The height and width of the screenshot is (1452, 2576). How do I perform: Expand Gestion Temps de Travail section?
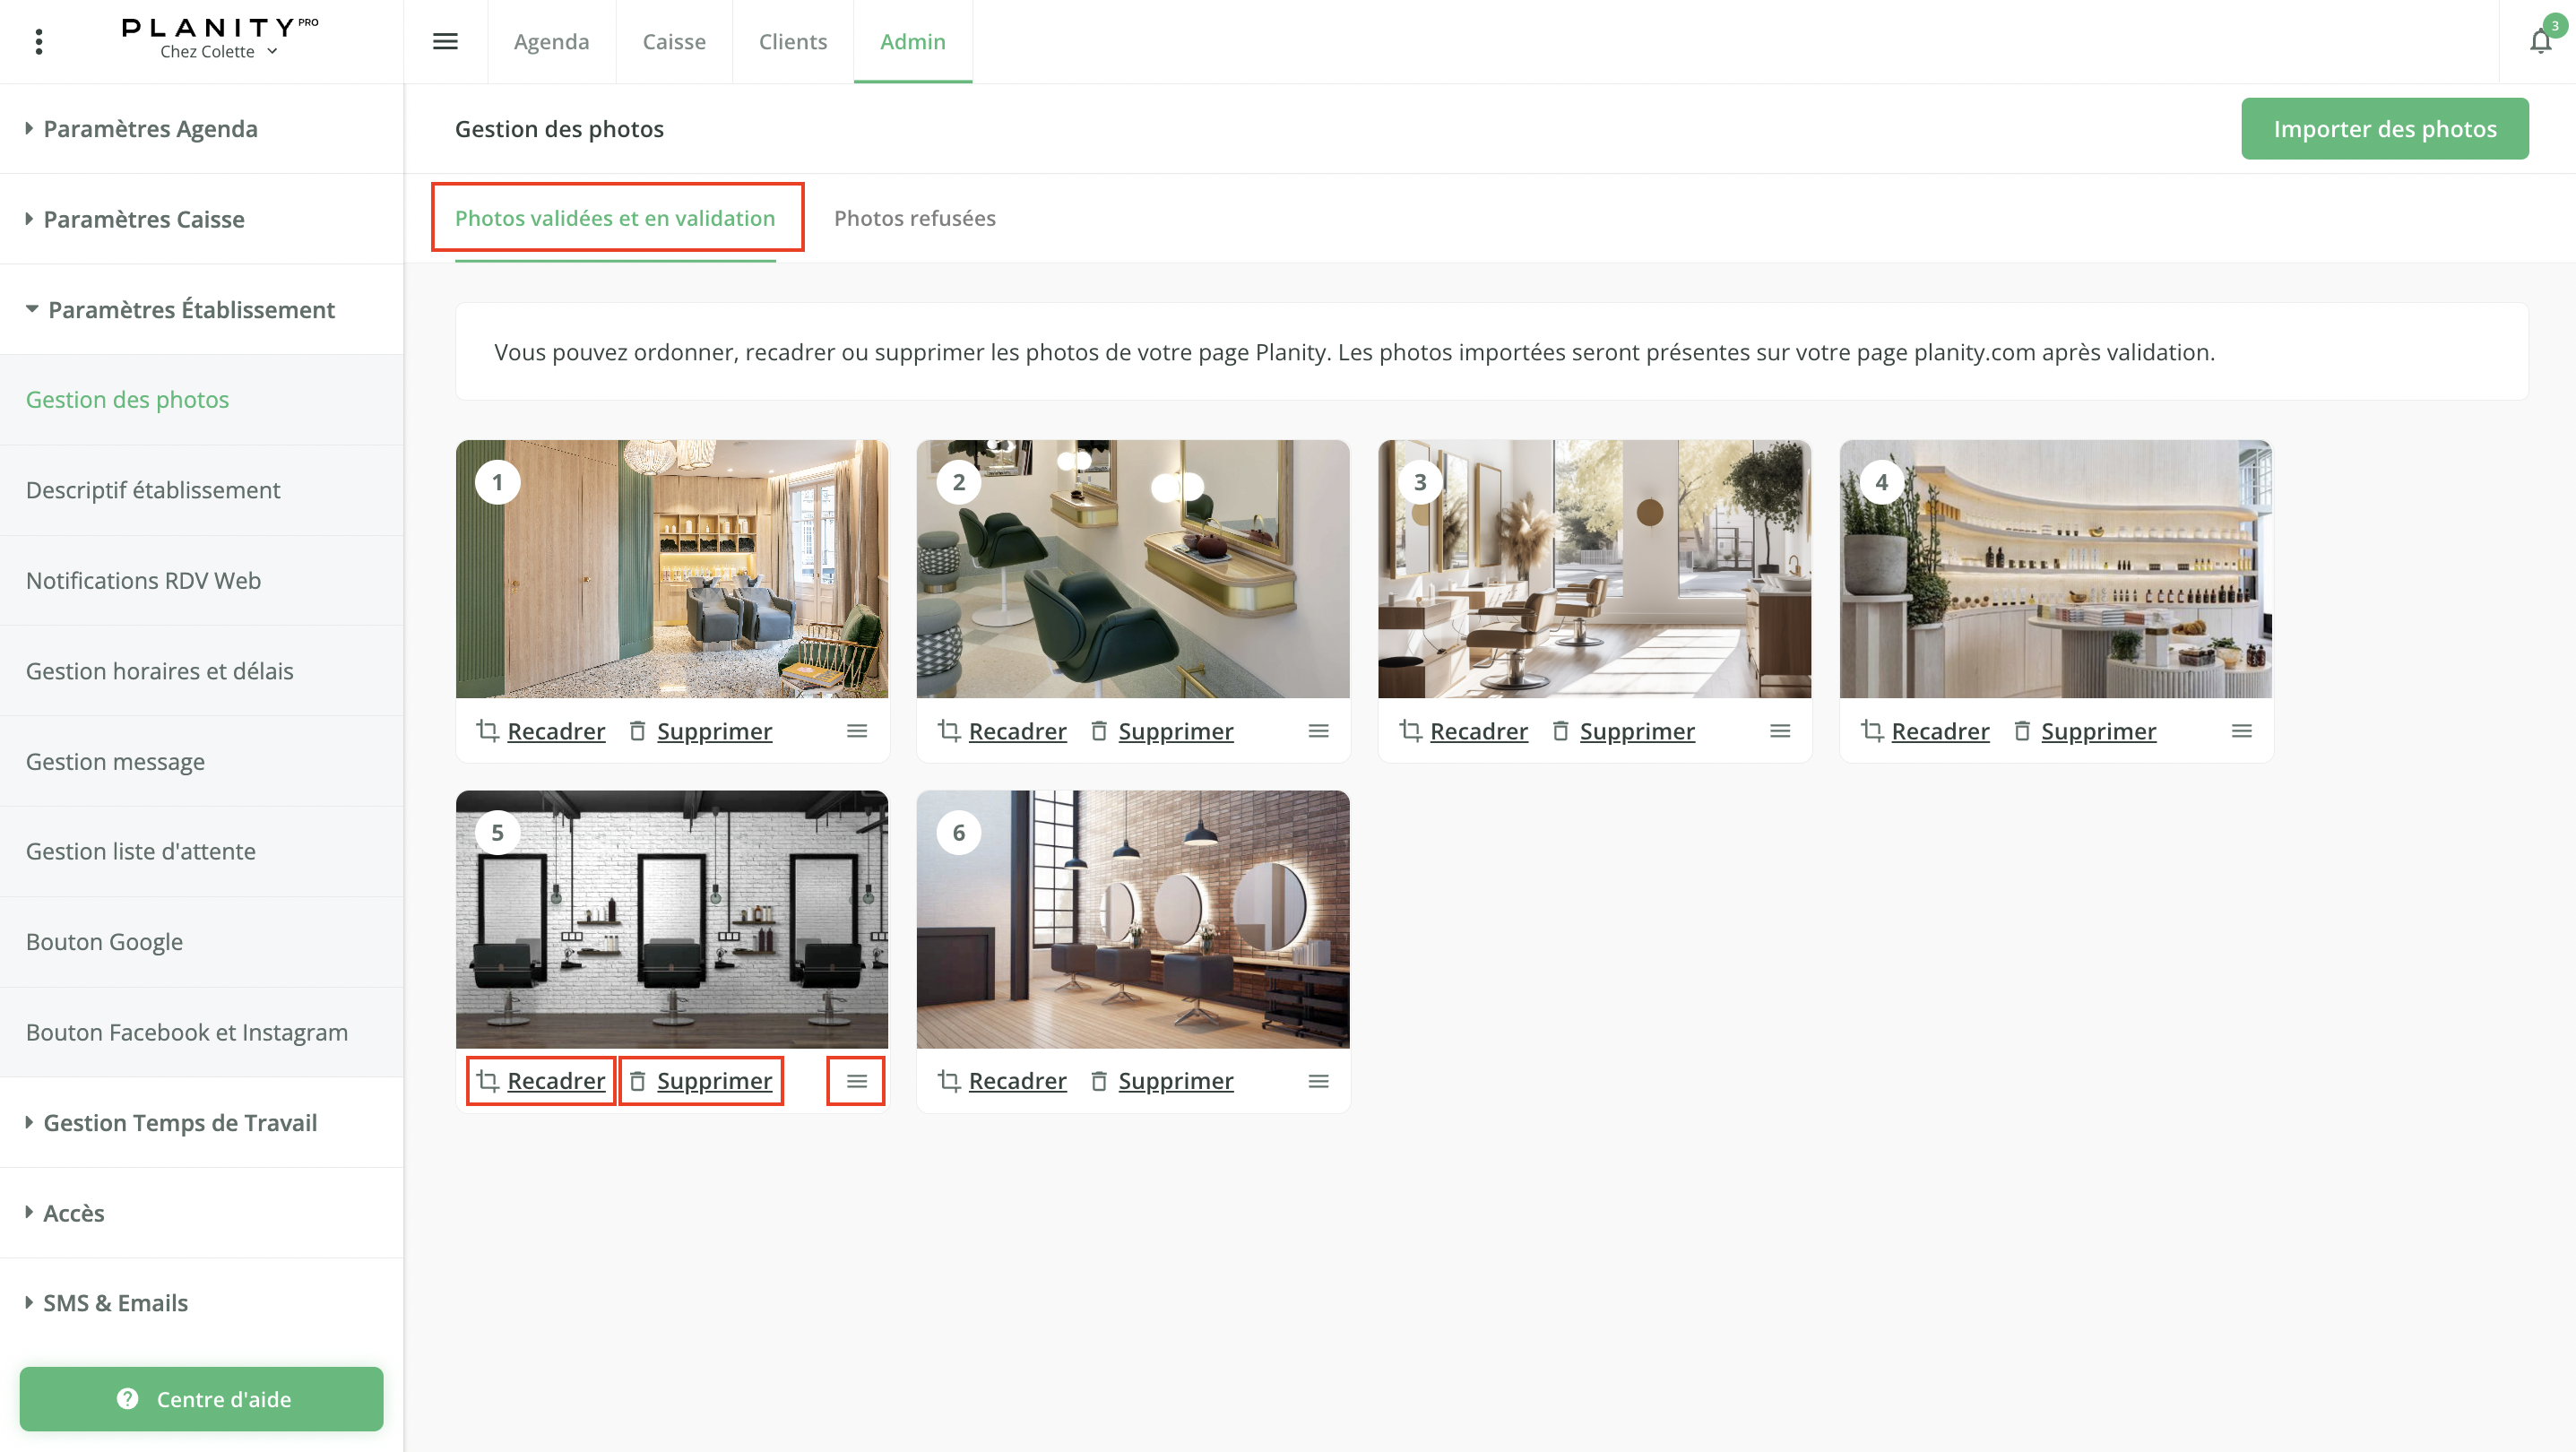point(180,1123)
